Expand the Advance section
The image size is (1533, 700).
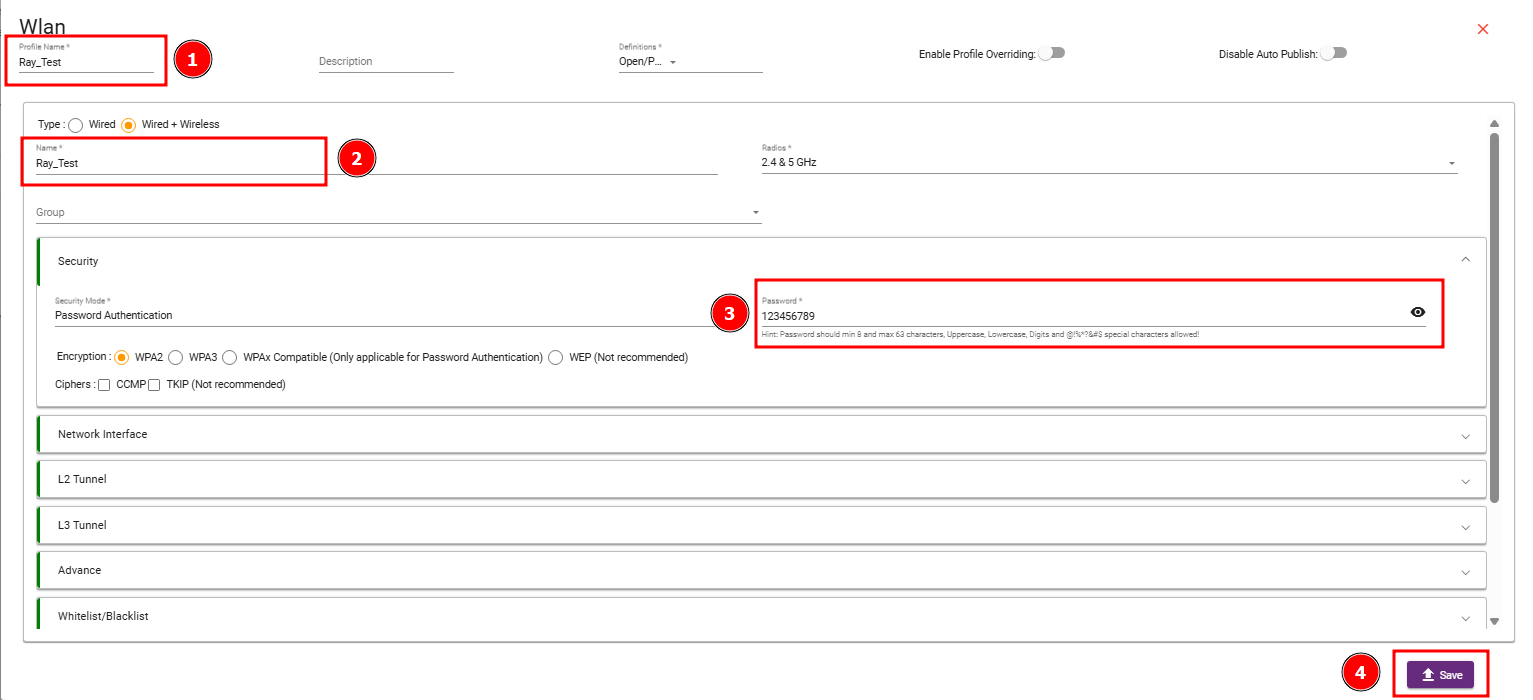click(x=761, y=570)
